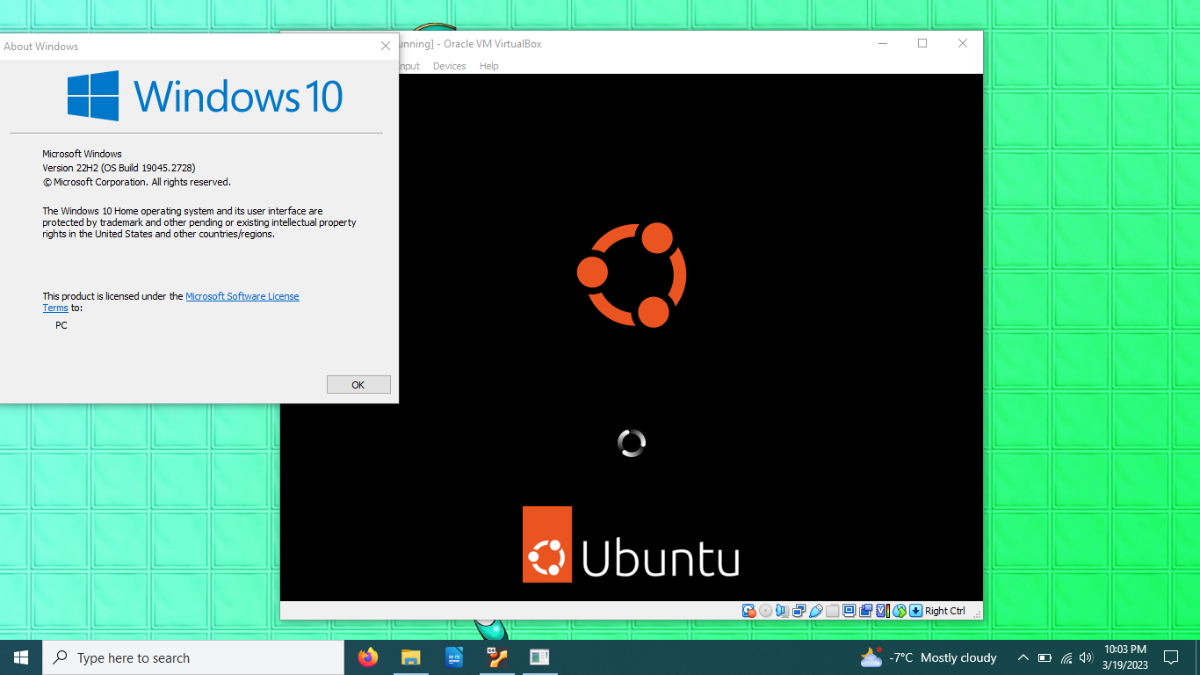Image resolution: width=1200 pixels, height=675 pixels.
Task: Click the recording indicator in VirtualBox status bar
Action: click(x=866, y=611)
